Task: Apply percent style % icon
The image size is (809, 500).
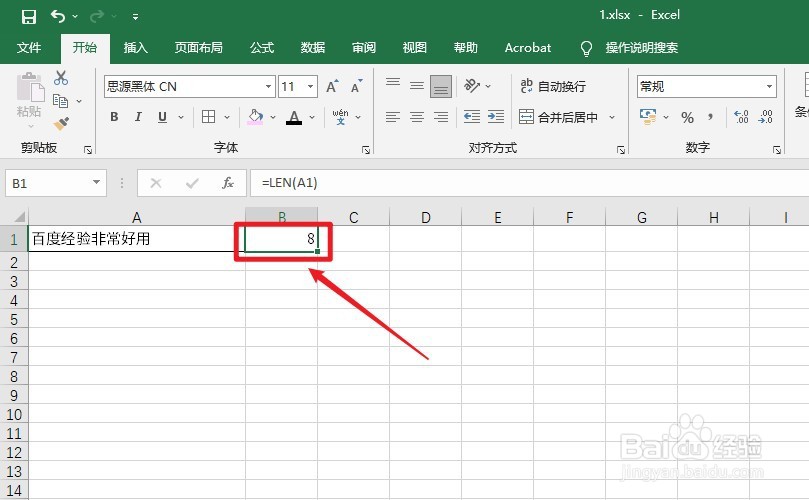Action: coord(687,118)
